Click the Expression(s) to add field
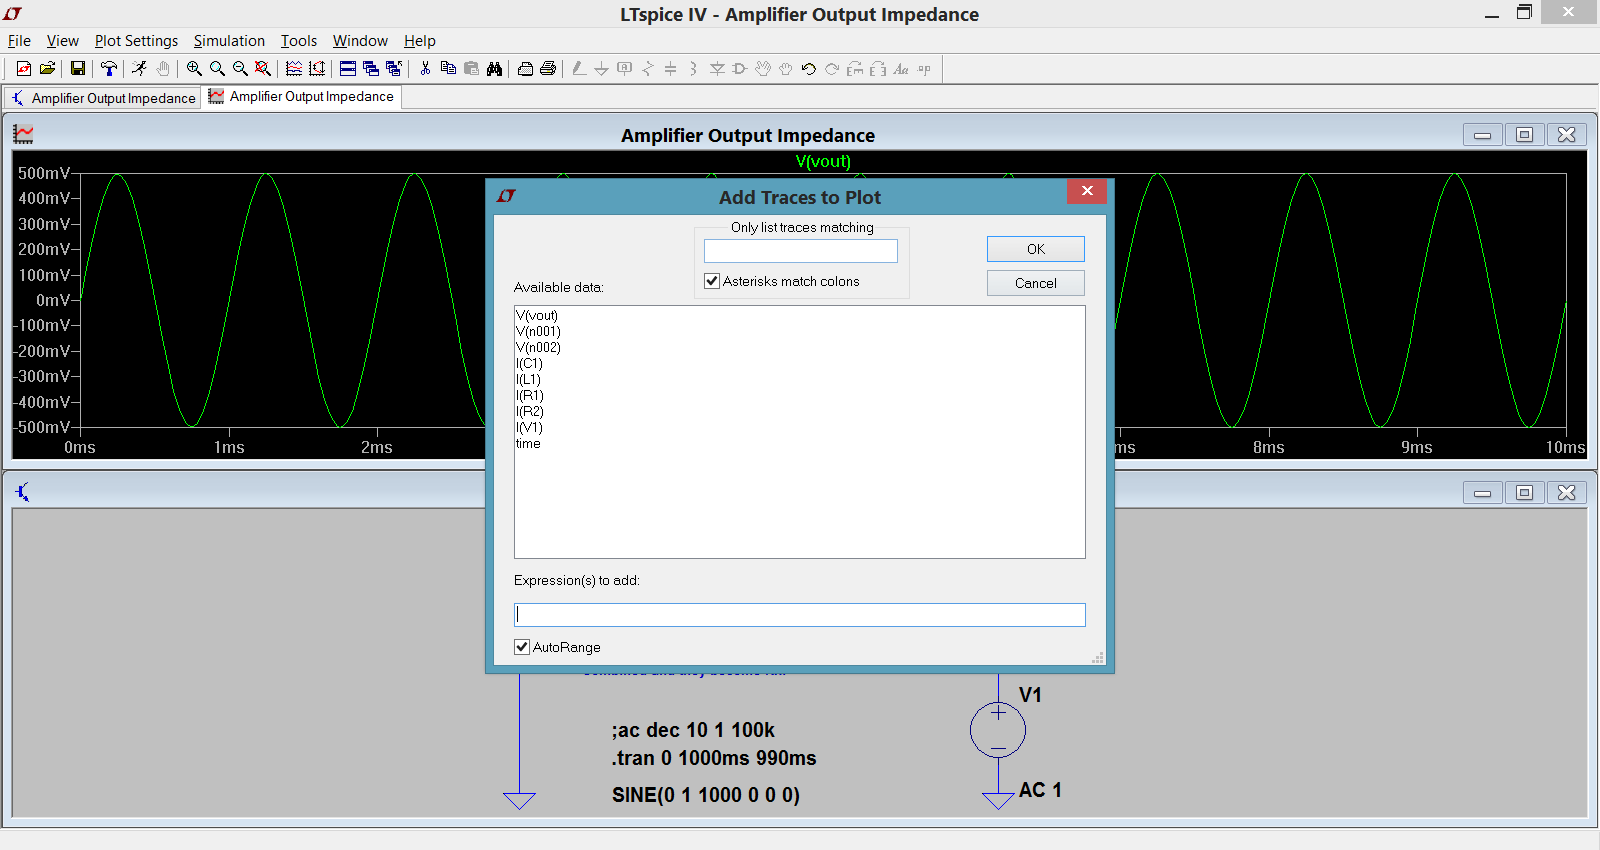This screenshot has width=1600, height=850. pos(800,615)
